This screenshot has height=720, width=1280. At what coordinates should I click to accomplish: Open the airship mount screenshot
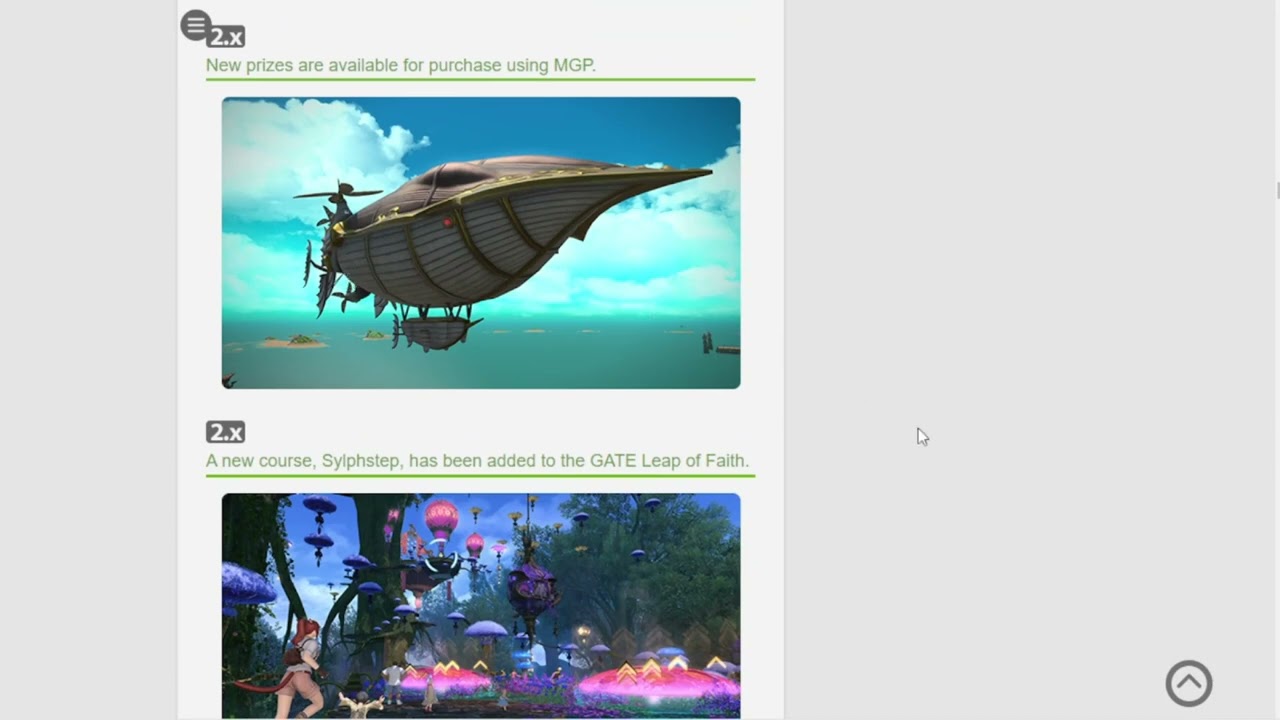(x=481, y=243)
